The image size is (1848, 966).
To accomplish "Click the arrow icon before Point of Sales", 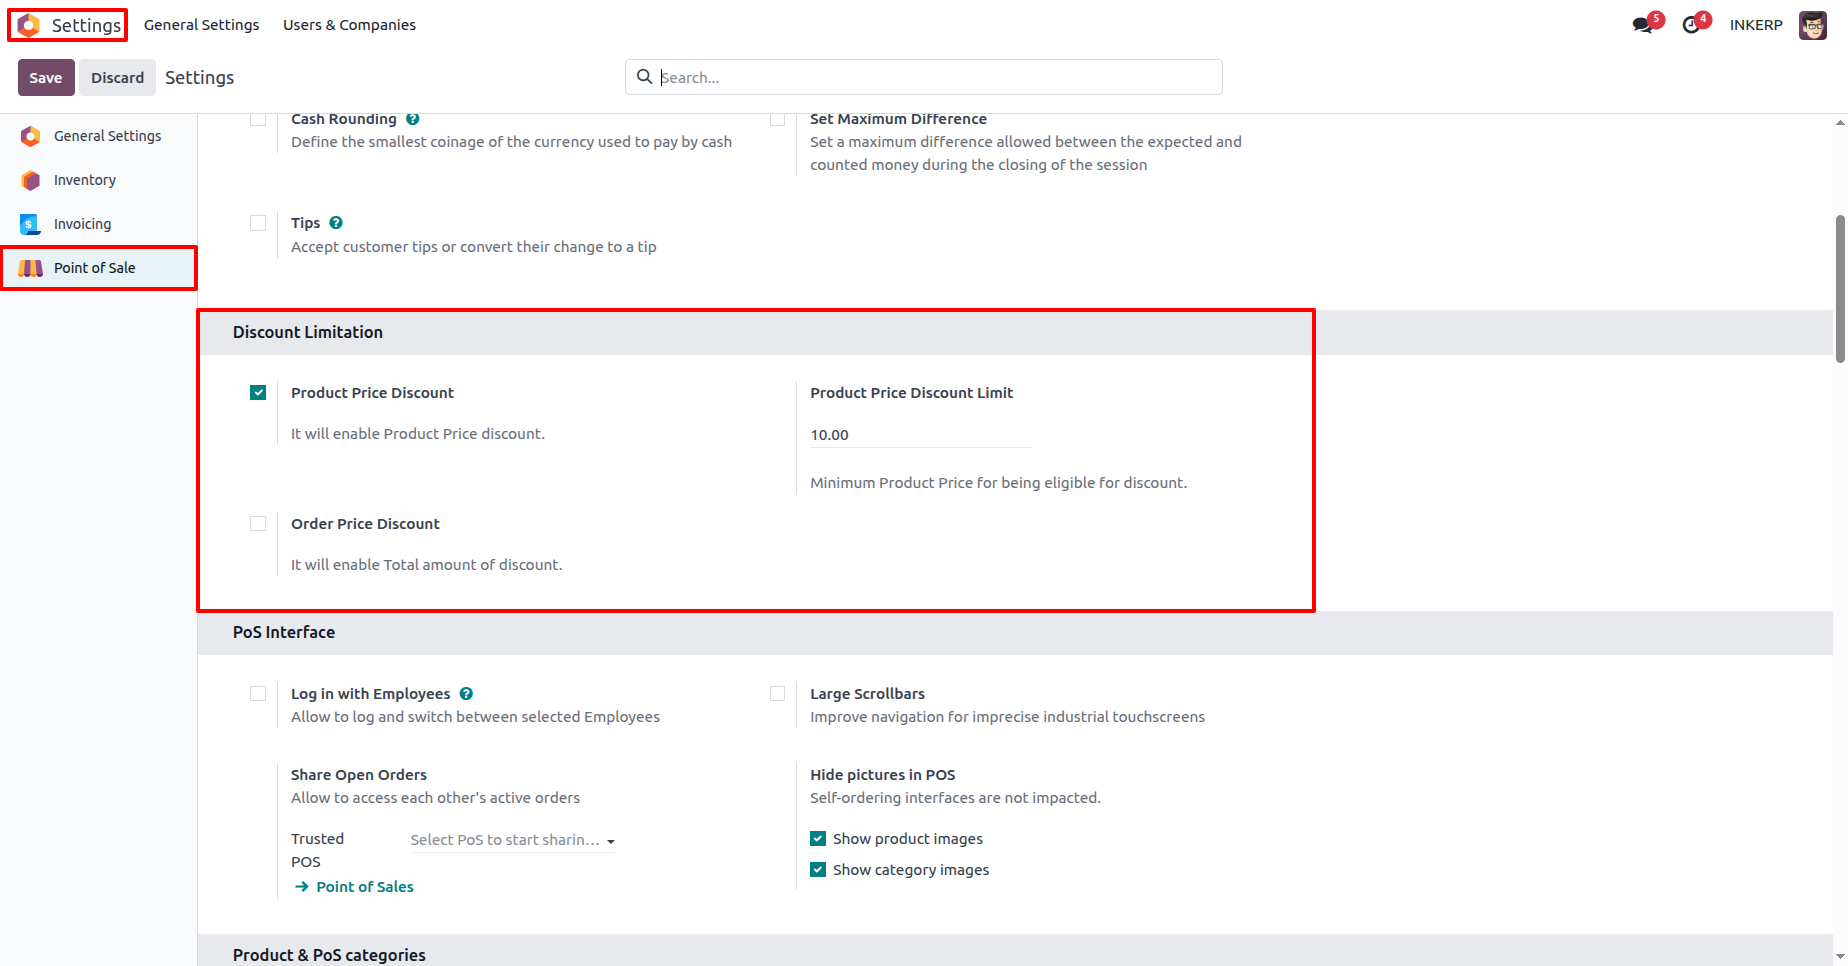I will point(302,887).
